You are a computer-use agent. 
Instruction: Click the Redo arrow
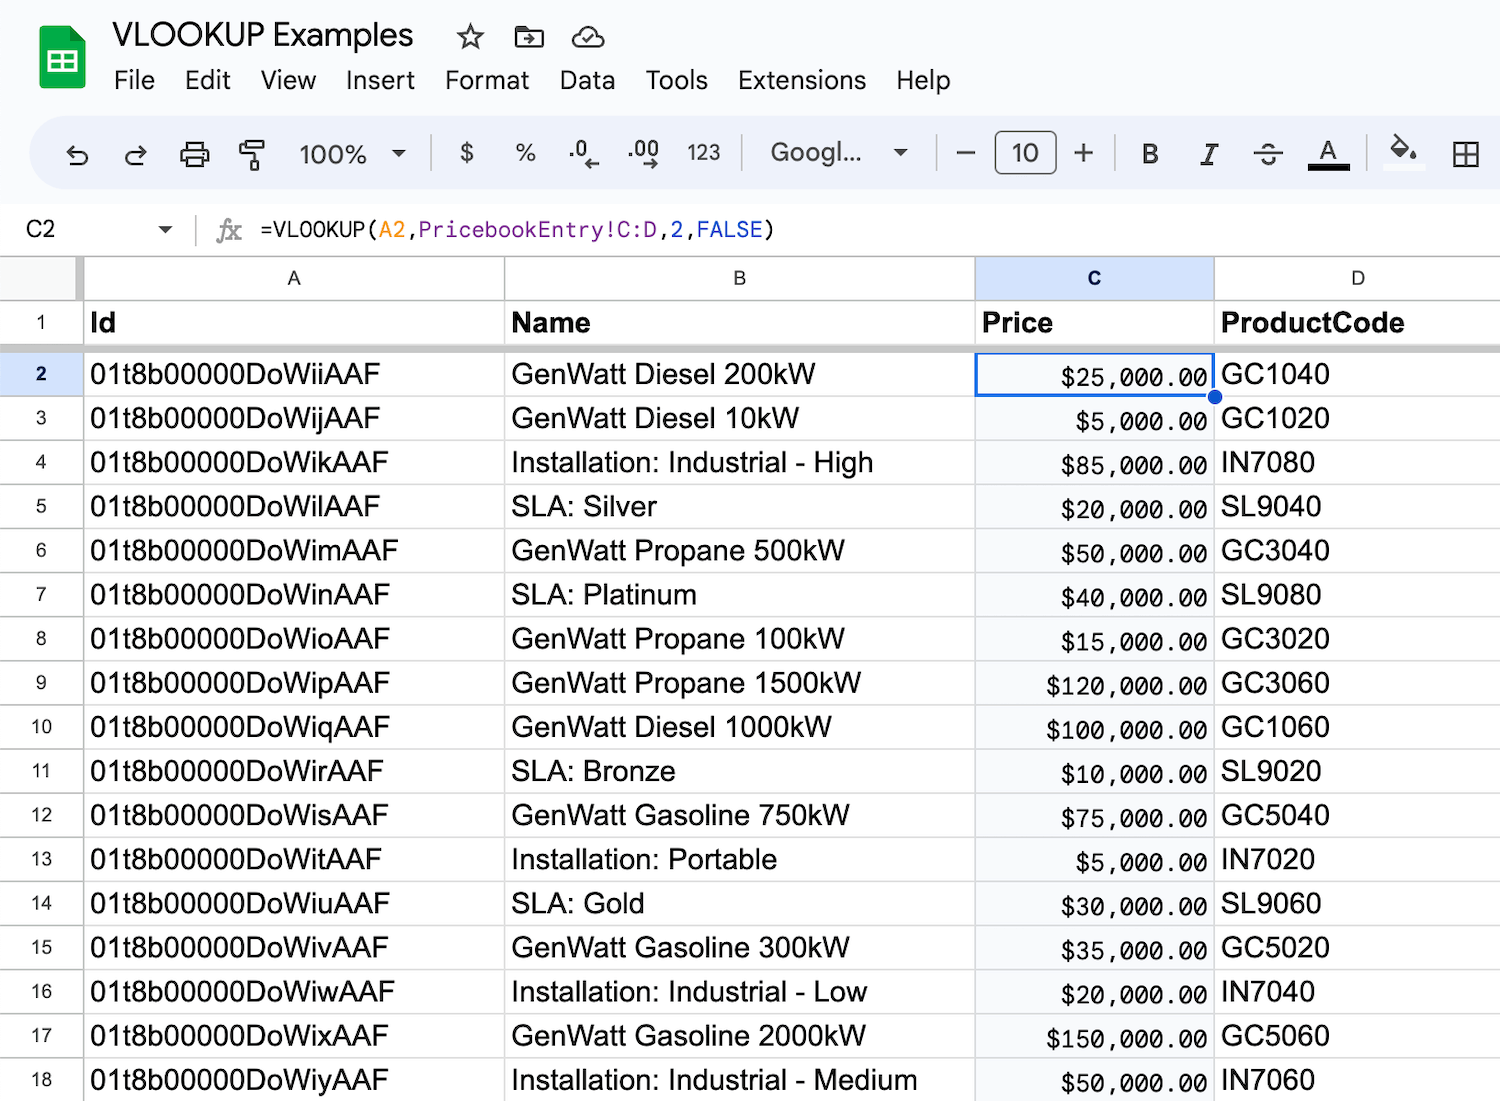135,154
